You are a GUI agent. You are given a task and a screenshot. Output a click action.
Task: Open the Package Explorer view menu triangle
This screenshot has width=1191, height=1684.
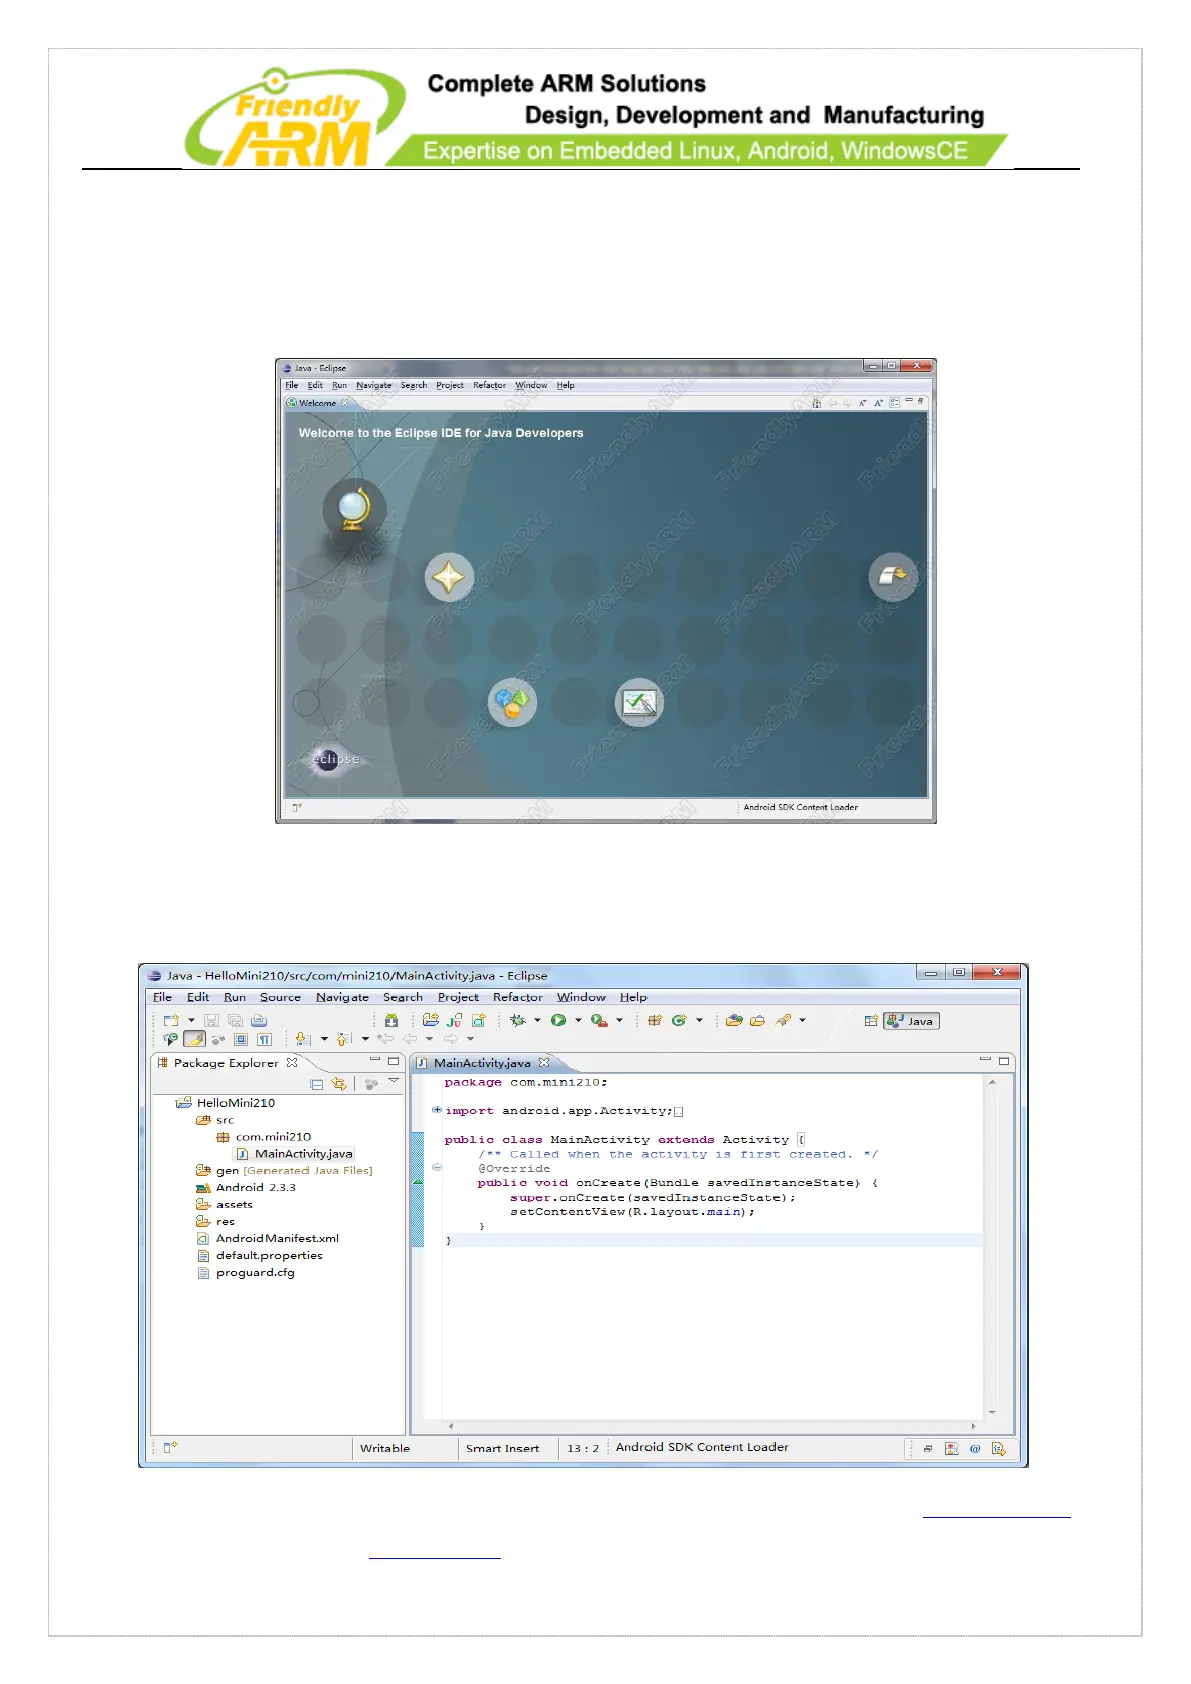click(x=394, y=1081)
